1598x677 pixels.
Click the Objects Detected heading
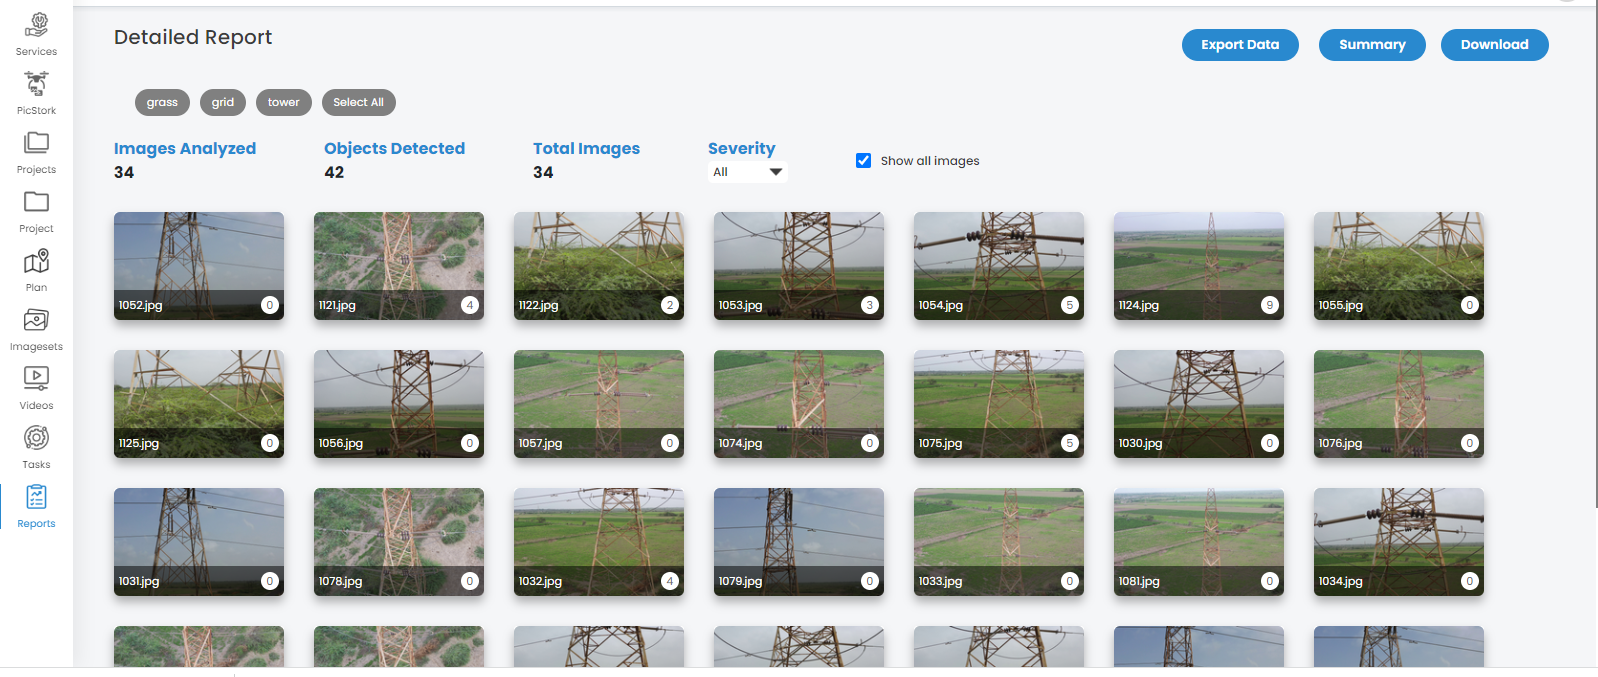(x=395, y=148)
